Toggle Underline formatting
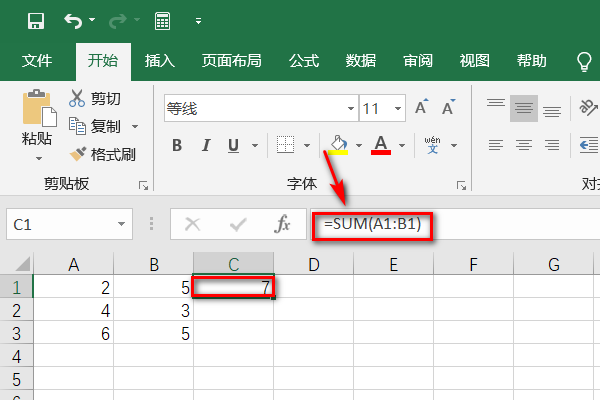This screenshot has height=400, width=600. tap(233, 145)
